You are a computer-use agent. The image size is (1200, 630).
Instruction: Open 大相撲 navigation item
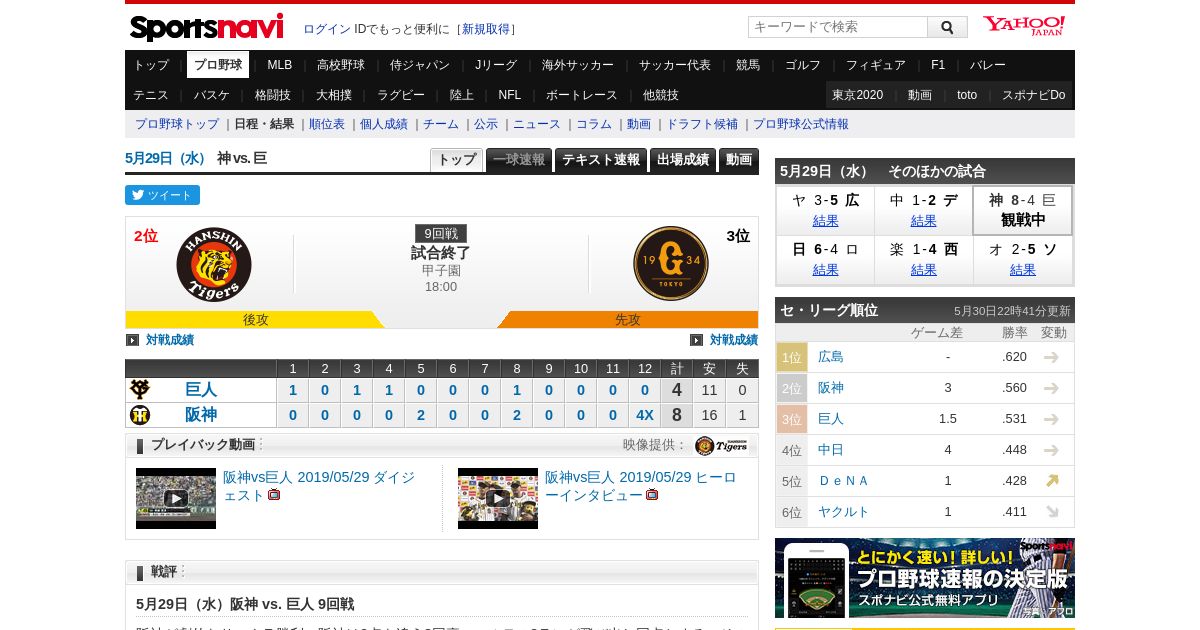334,95
